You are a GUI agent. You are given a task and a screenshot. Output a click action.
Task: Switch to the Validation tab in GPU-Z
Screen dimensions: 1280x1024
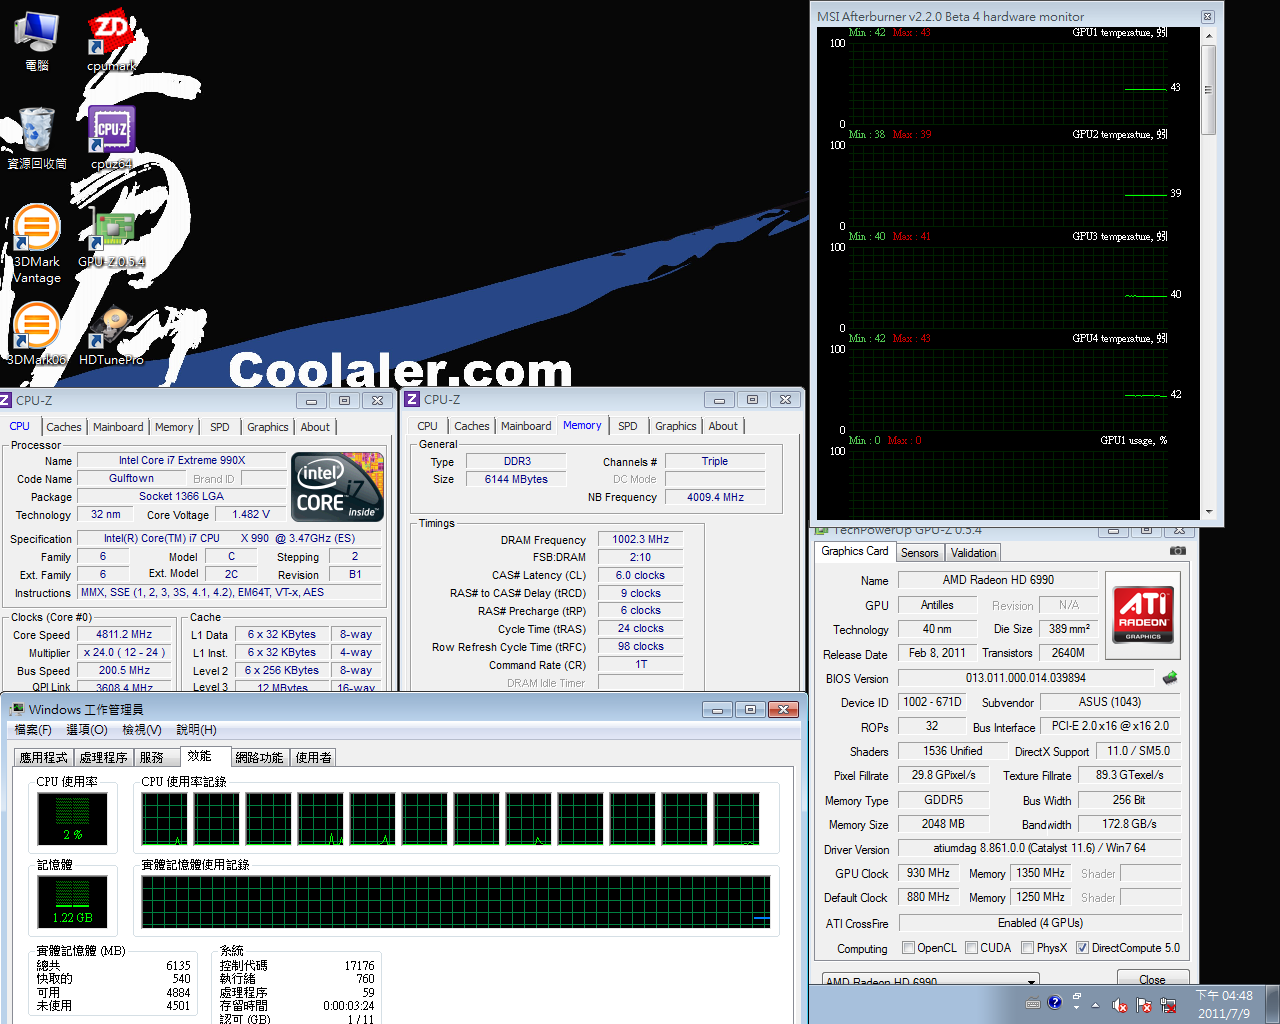click(973, 553)
